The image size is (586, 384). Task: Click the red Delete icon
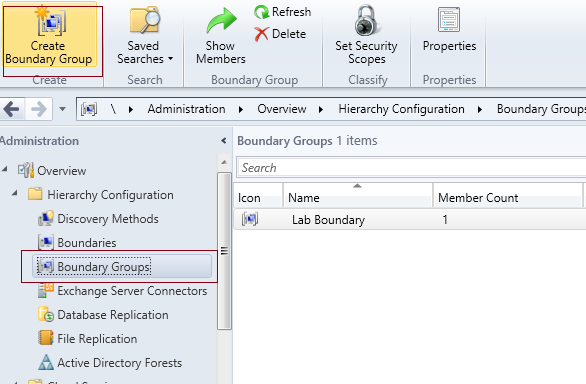pos(261,34)
